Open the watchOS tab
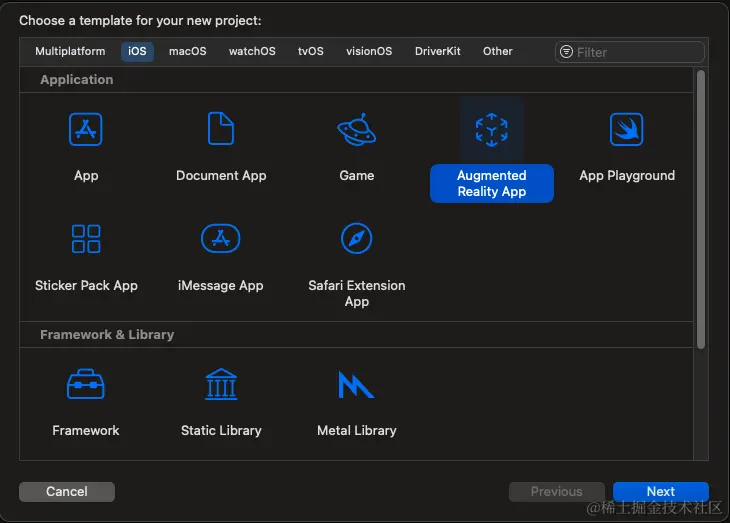 pyautogui.click(x=252, y=51)
